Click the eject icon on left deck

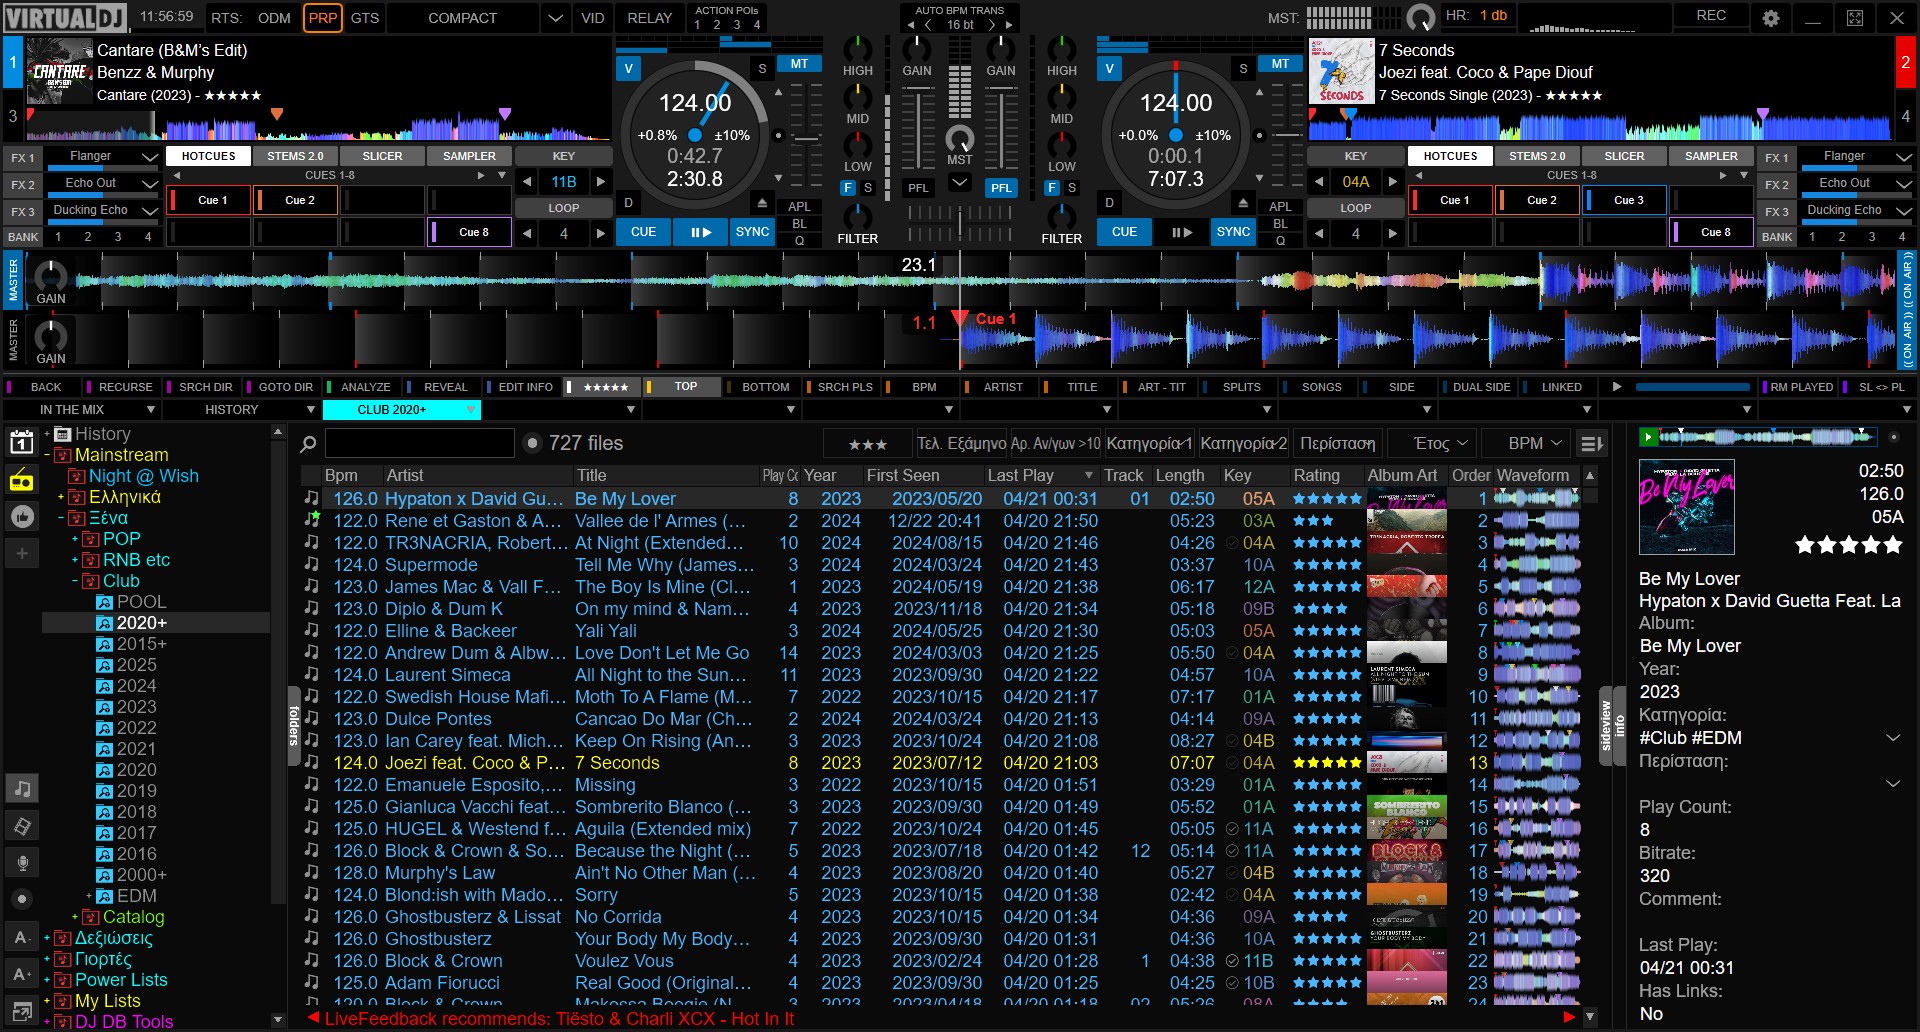coord(762,203)
